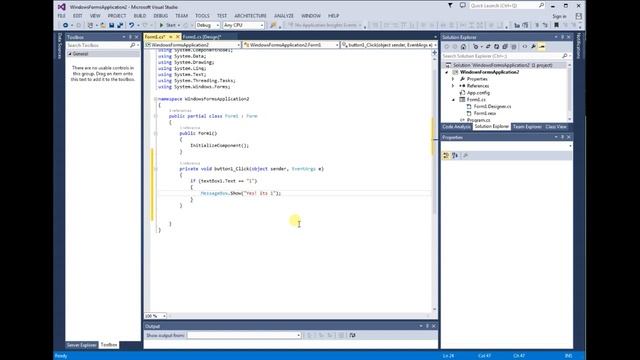Toggle Categorized view in Properties panel
The height and width of the screenshot is (360, 640).
point(446,156)
